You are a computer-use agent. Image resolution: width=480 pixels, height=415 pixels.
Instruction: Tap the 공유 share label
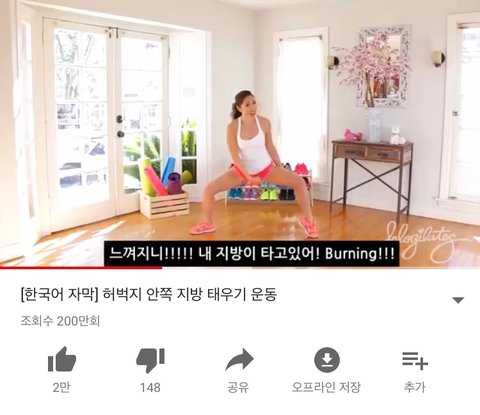(x=238, y=387)
